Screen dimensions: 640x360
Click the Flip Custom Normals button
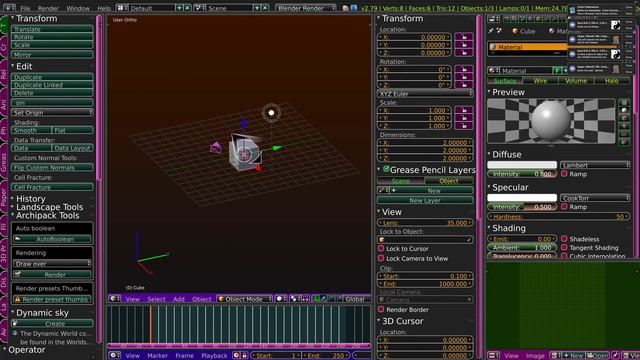52,167
